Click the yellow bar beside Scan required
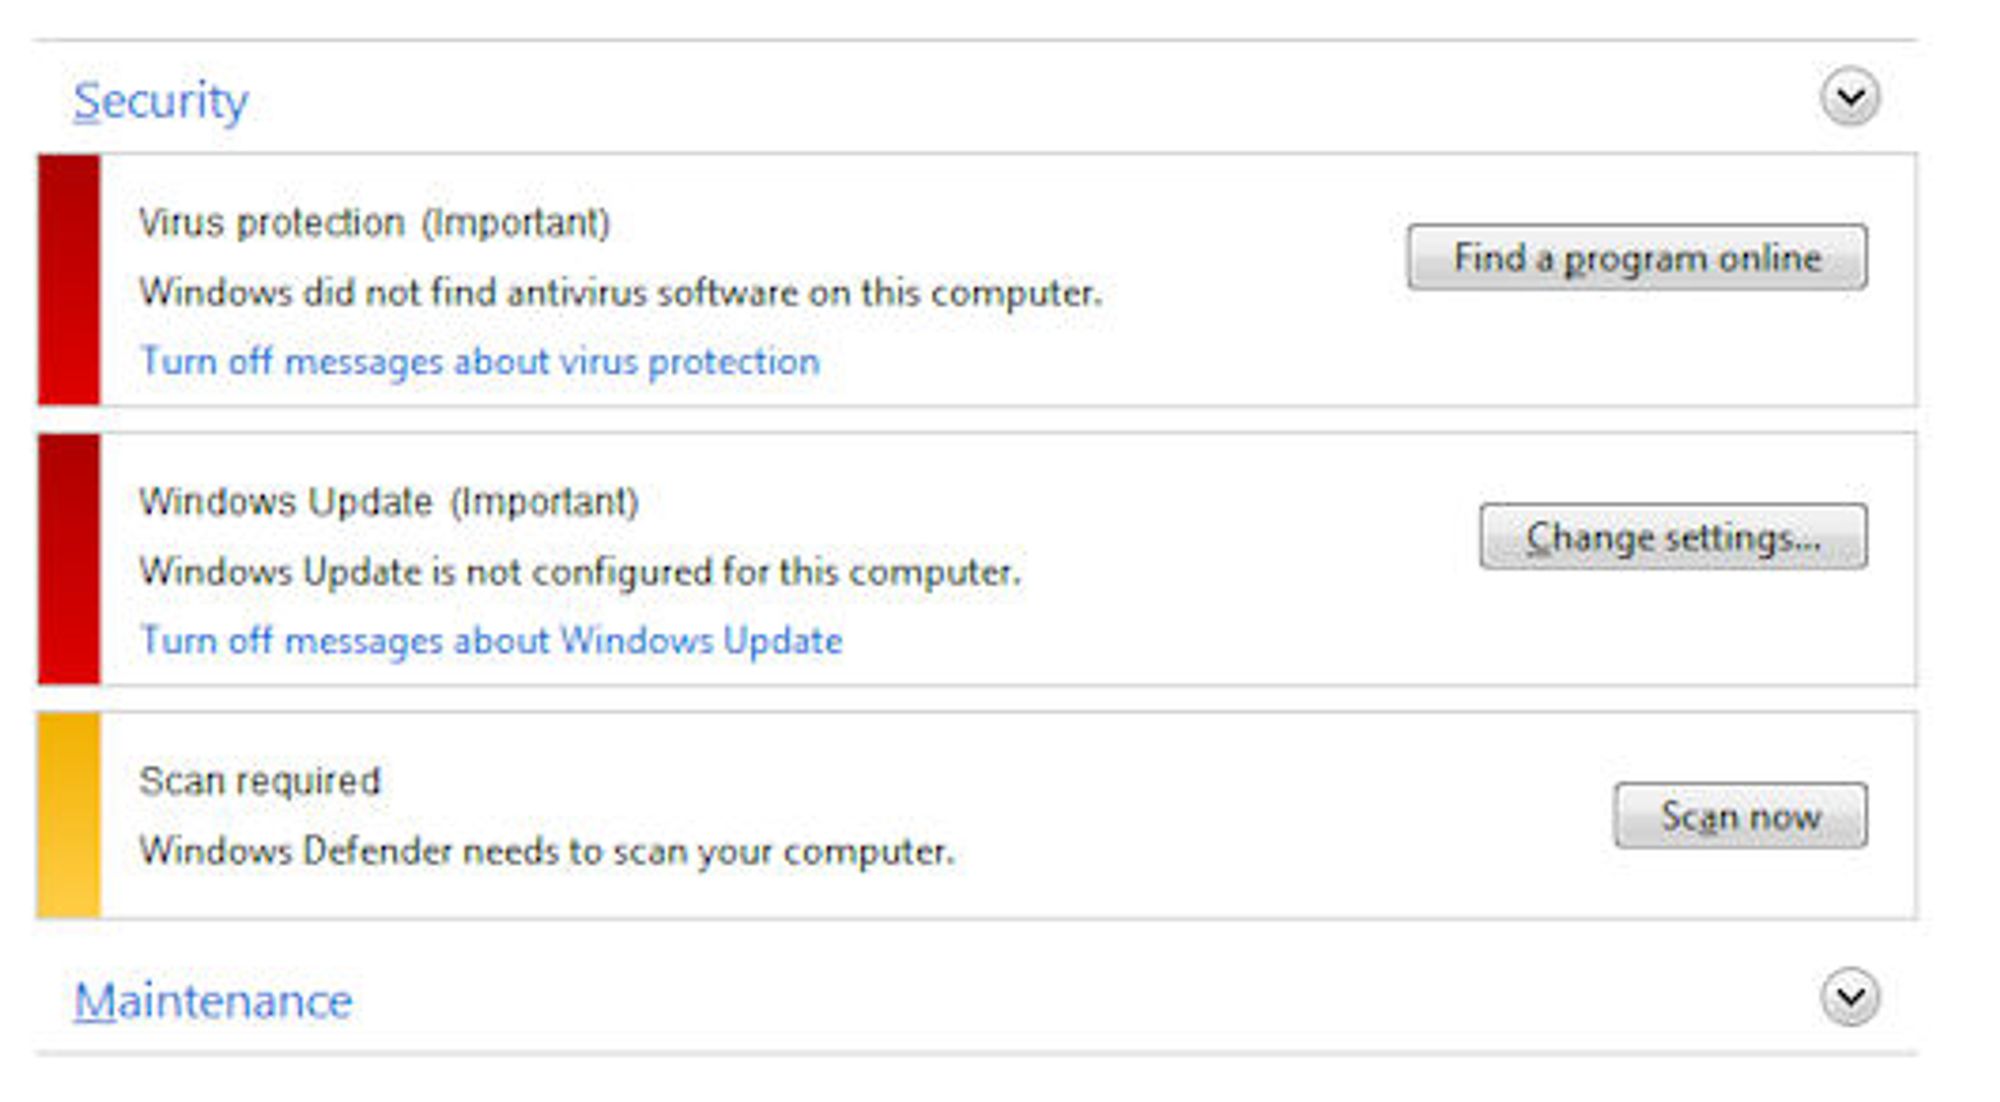The image size is (2000, 1102). [69, 815]
